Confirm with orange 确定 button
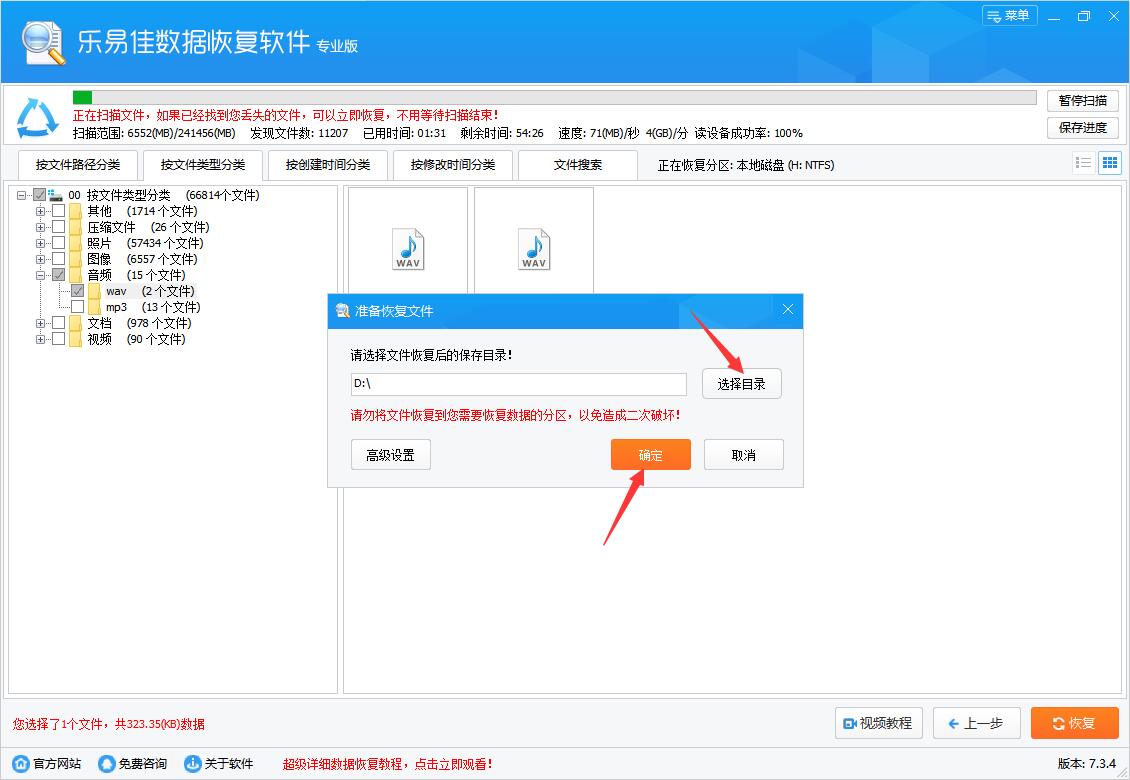The height and width of the screenshot is (780, 1130). click(651, 455)
